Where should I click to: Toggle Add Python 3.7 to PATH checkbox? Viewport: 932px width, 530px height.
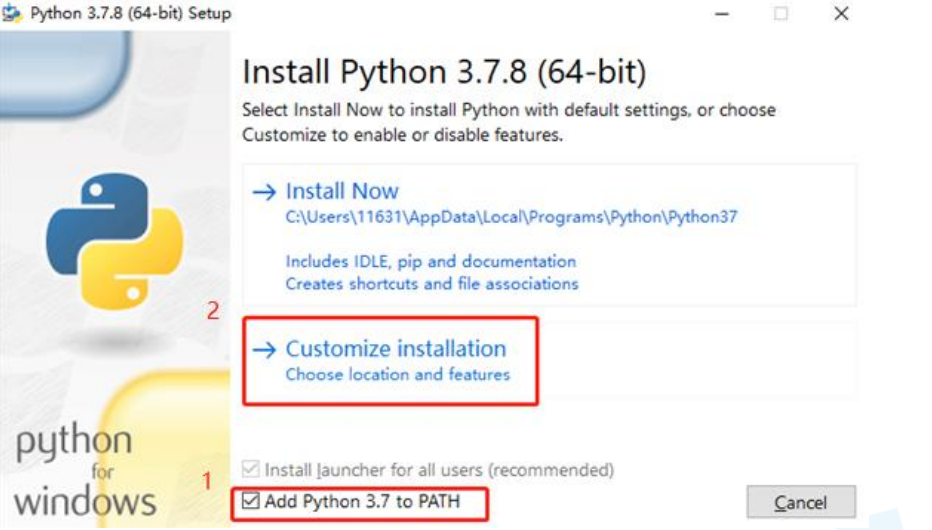250,501
